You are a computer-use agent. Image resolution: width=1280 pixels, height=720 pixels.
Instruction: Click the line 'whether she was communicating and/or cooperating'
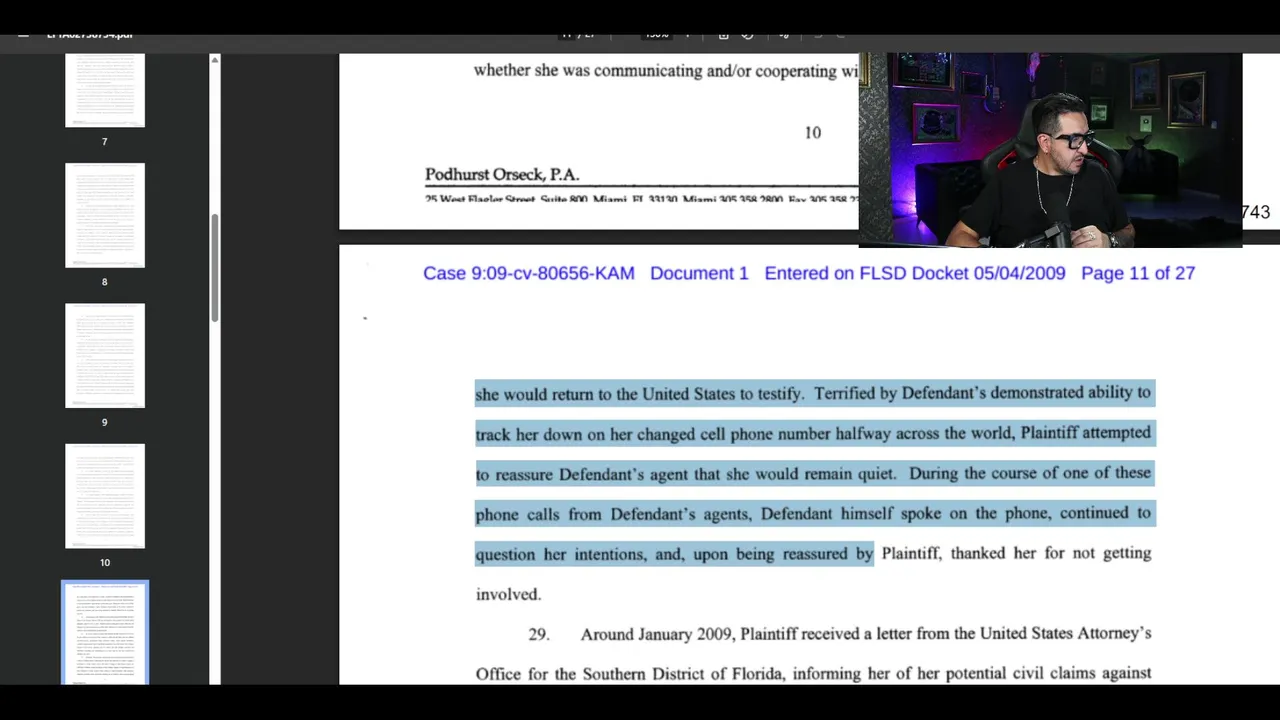click(666, 71)
